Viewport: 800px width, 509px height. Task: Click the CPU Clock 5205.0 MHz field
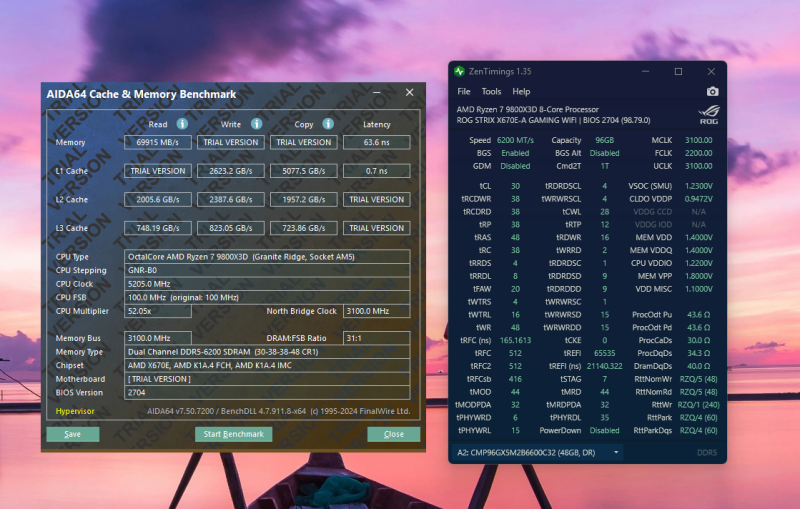(x=267, y=284)
